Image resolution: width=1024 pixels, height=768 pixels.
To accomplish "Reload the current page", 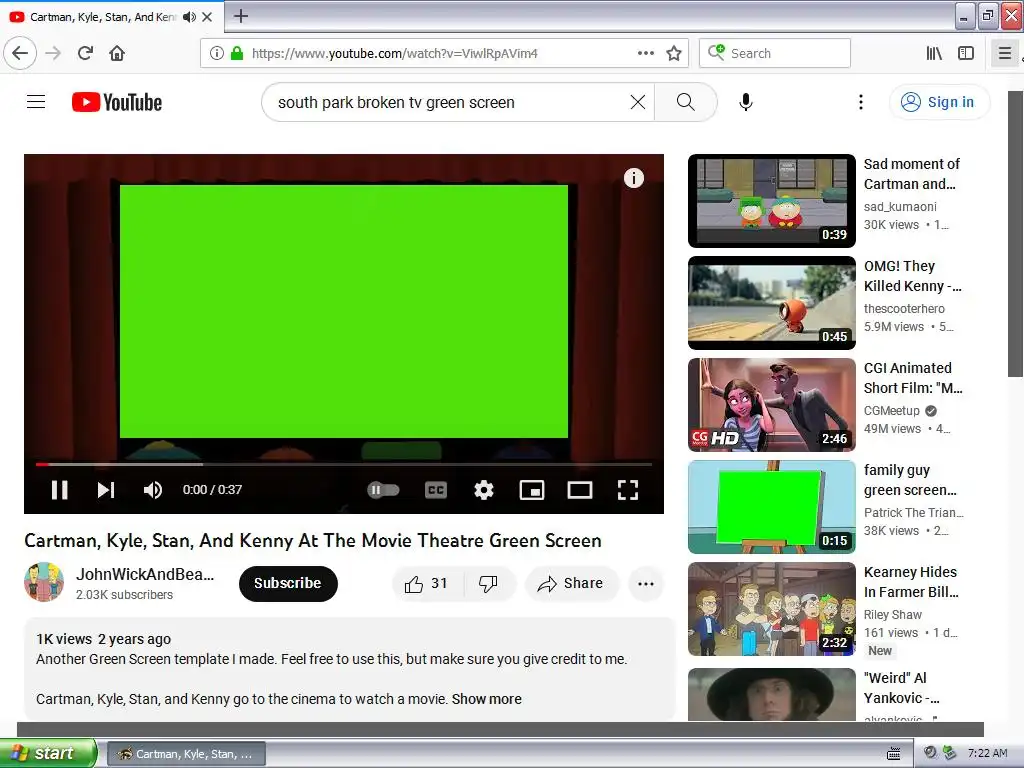I will (x=85, y=53).
